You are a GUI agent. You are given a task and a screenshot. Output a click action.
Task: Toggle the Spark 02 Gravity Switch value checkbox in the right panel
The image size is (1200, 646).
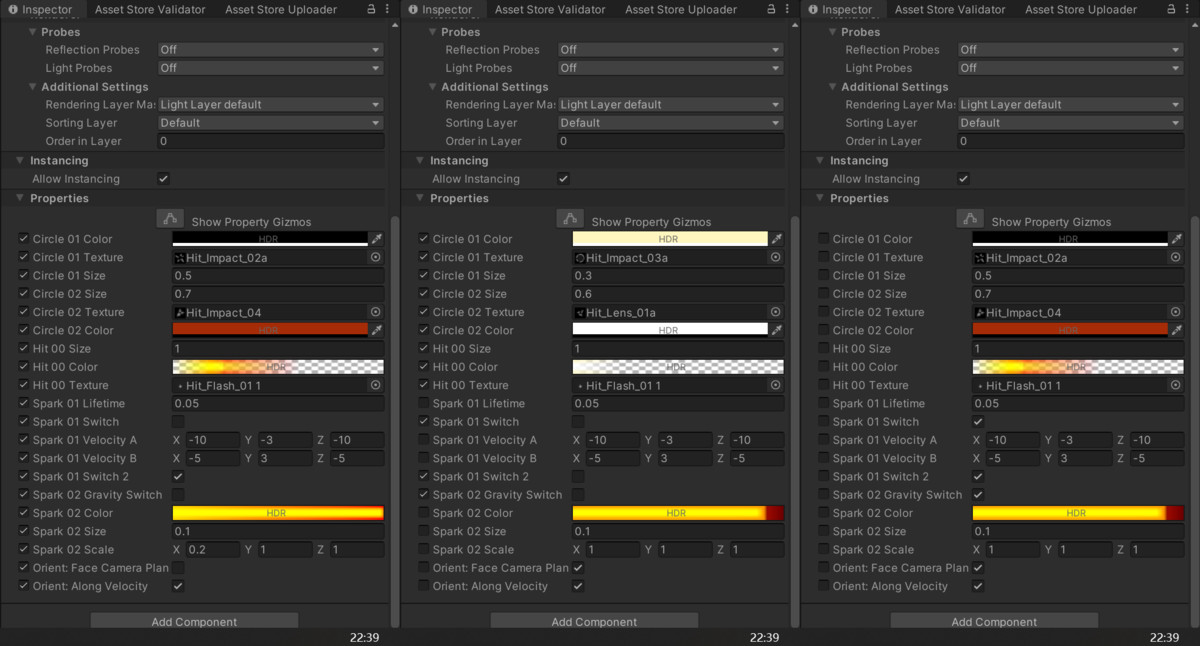coord(978,495)
